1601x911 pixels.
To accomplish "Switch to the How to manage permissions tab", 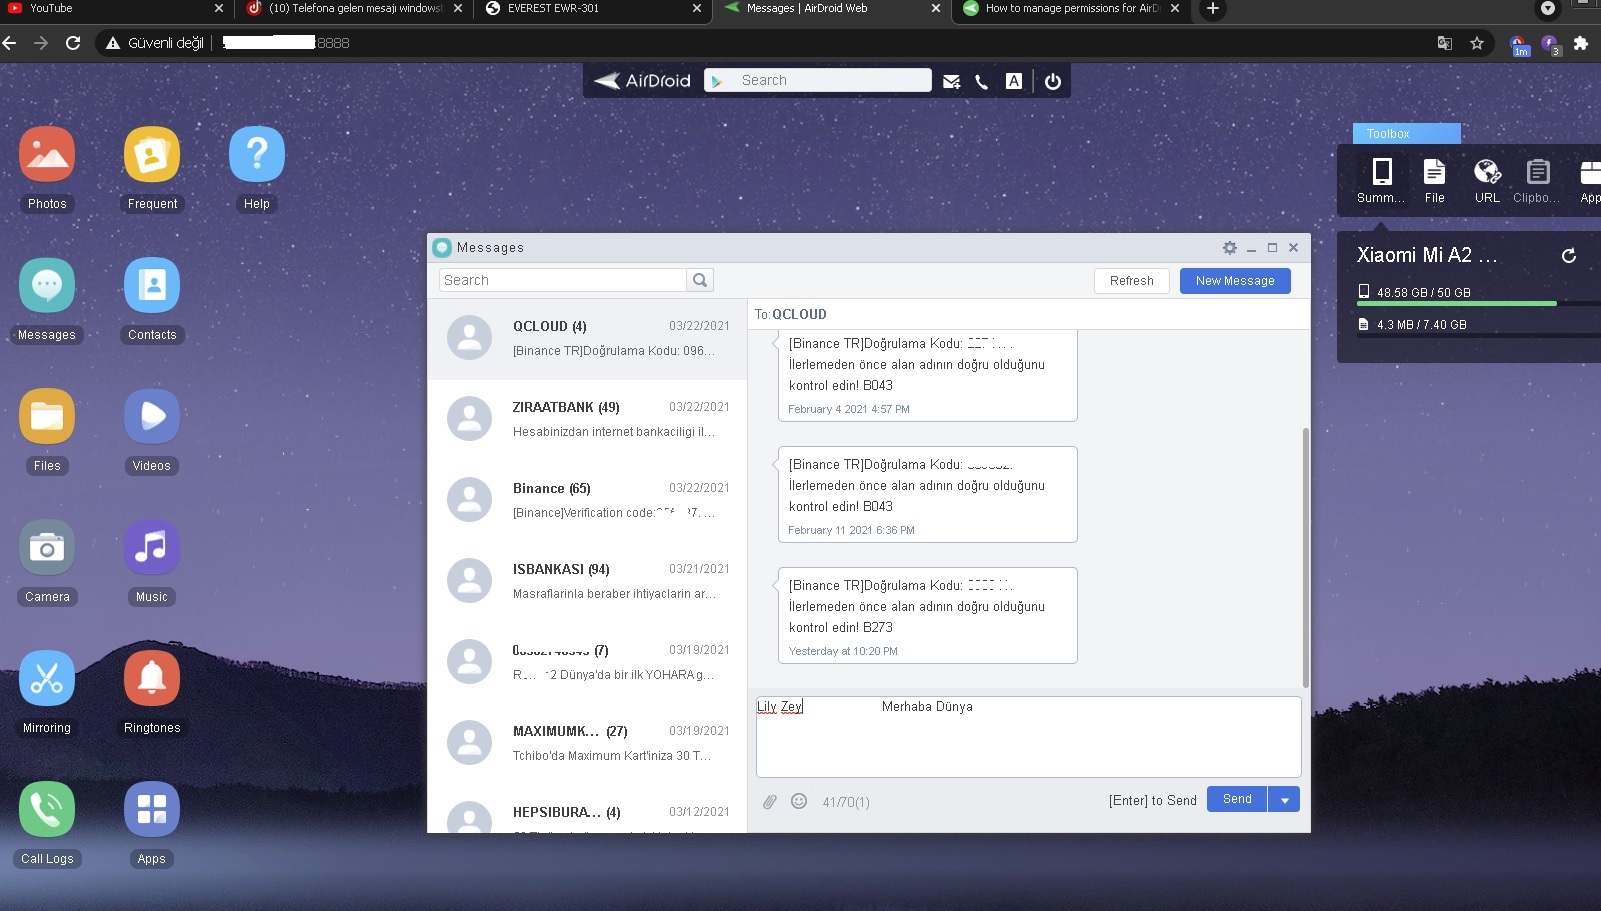I will coord(1070,9).
